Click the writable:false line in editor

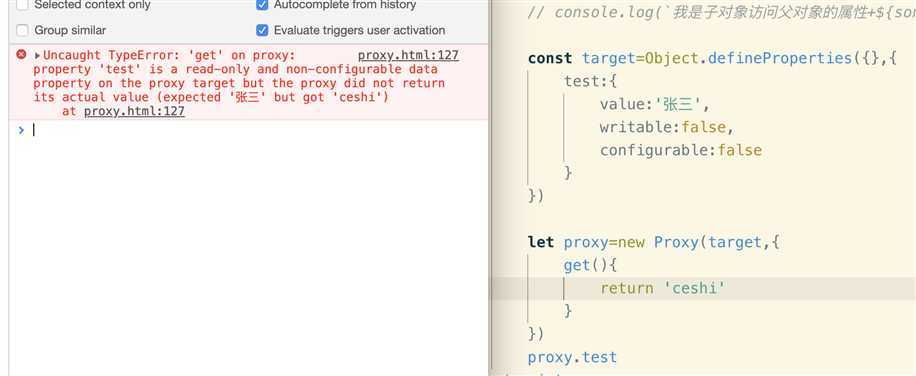point(667,127)
